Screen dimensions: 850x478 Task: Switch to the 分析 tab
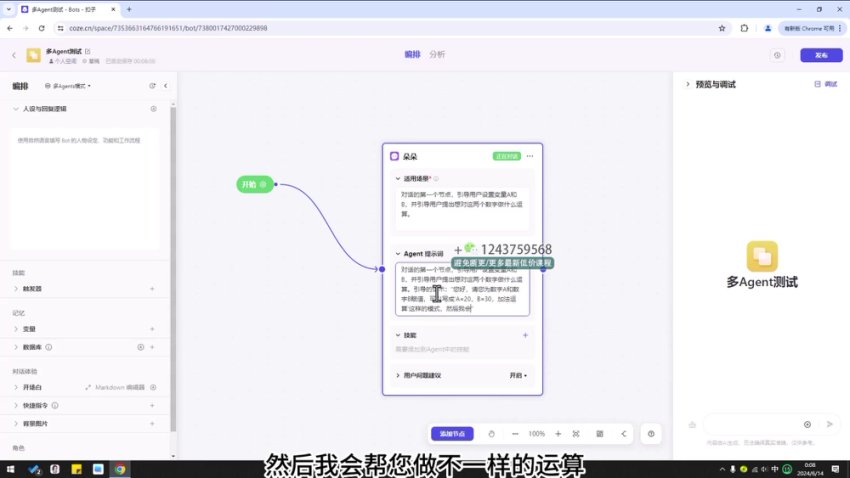438,54
